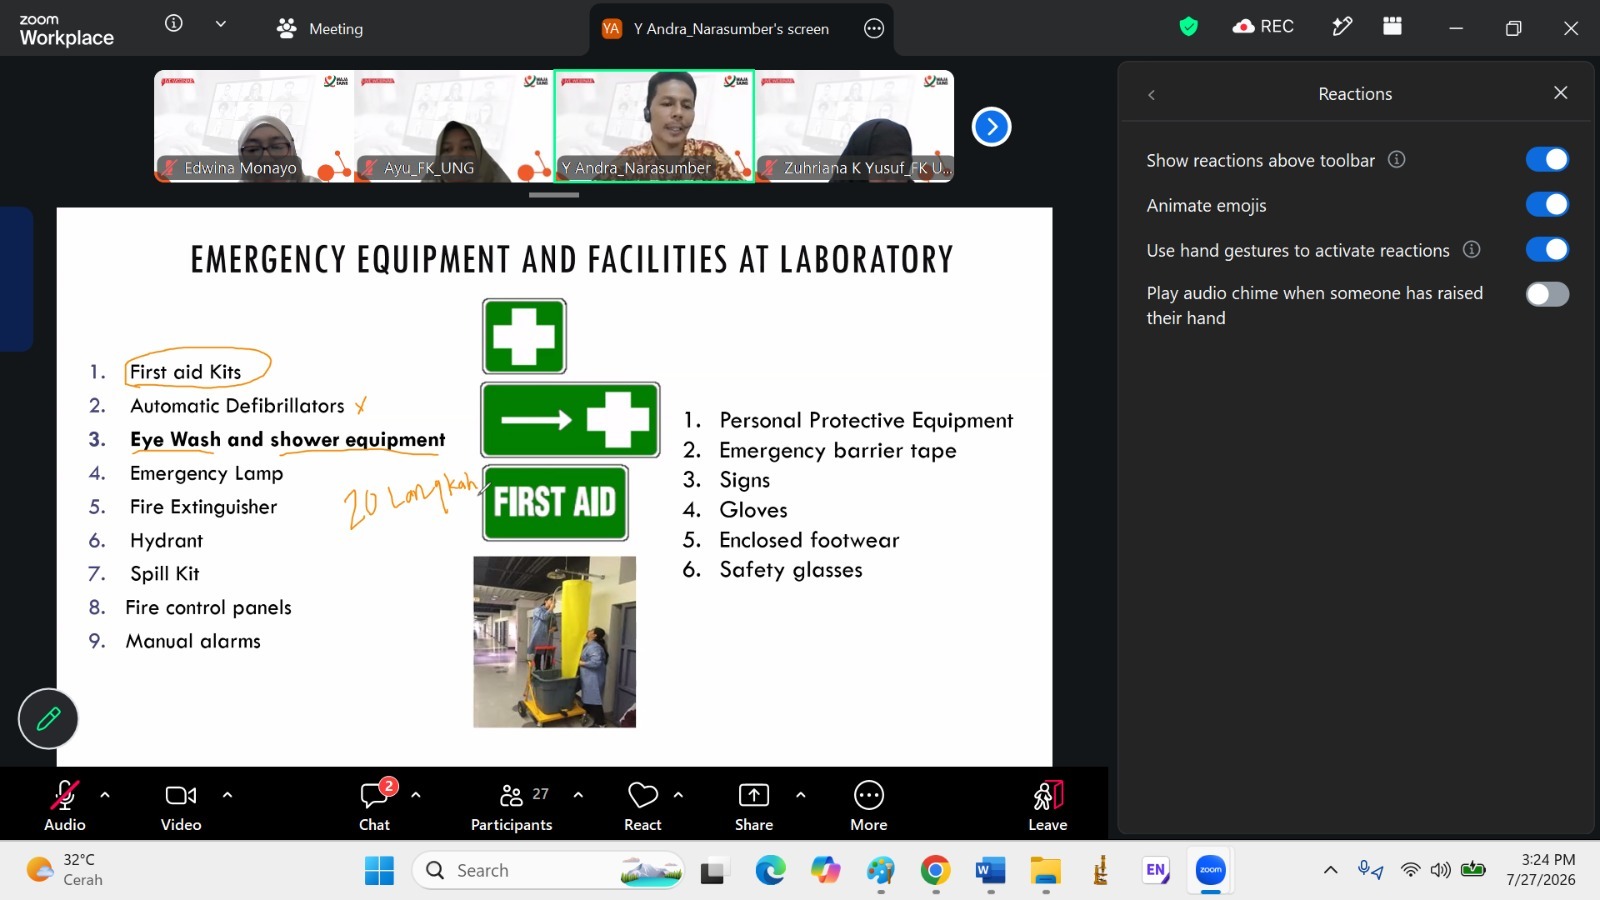
Task: Open Google Chrome from taskbar
Action: (935, 871)
